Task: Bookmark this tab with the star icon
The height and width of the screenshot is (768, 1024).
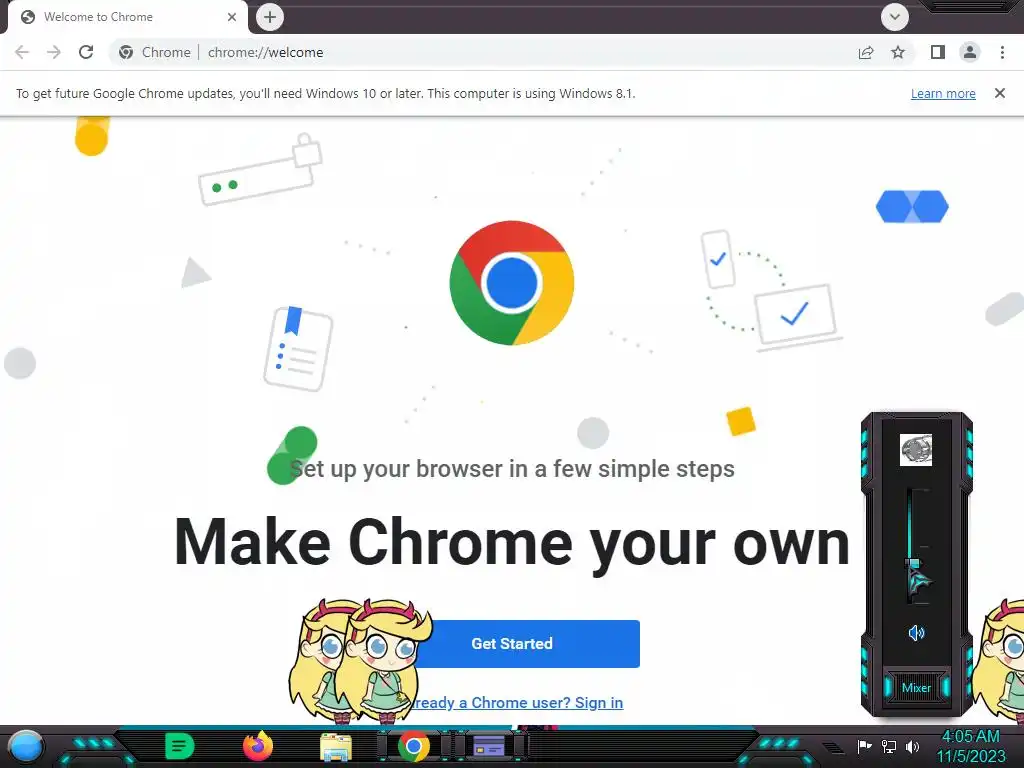Action: point(898,52)
